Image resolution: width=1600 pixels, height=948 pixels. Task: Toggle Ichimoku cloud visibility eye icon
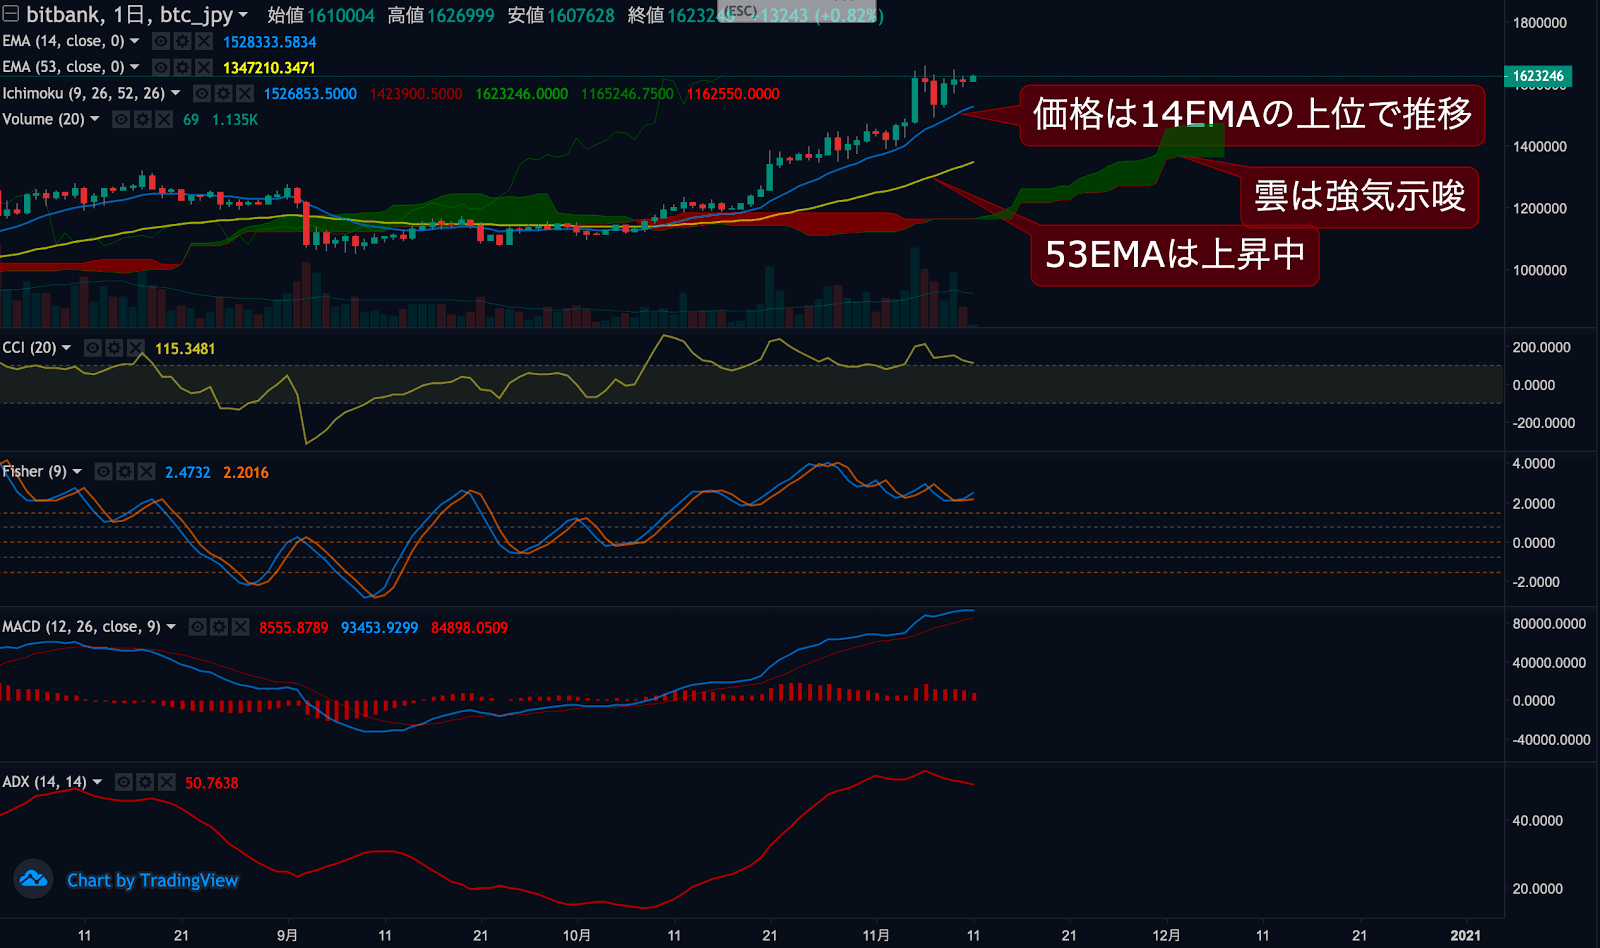click(x=202, y=93)
